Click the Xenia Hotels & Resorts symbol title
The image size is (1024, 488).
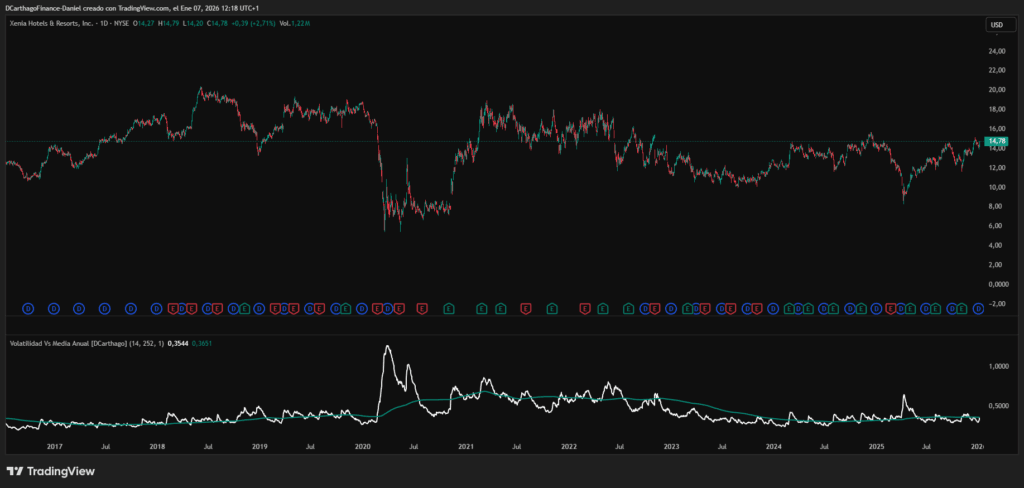click(51, 23)
